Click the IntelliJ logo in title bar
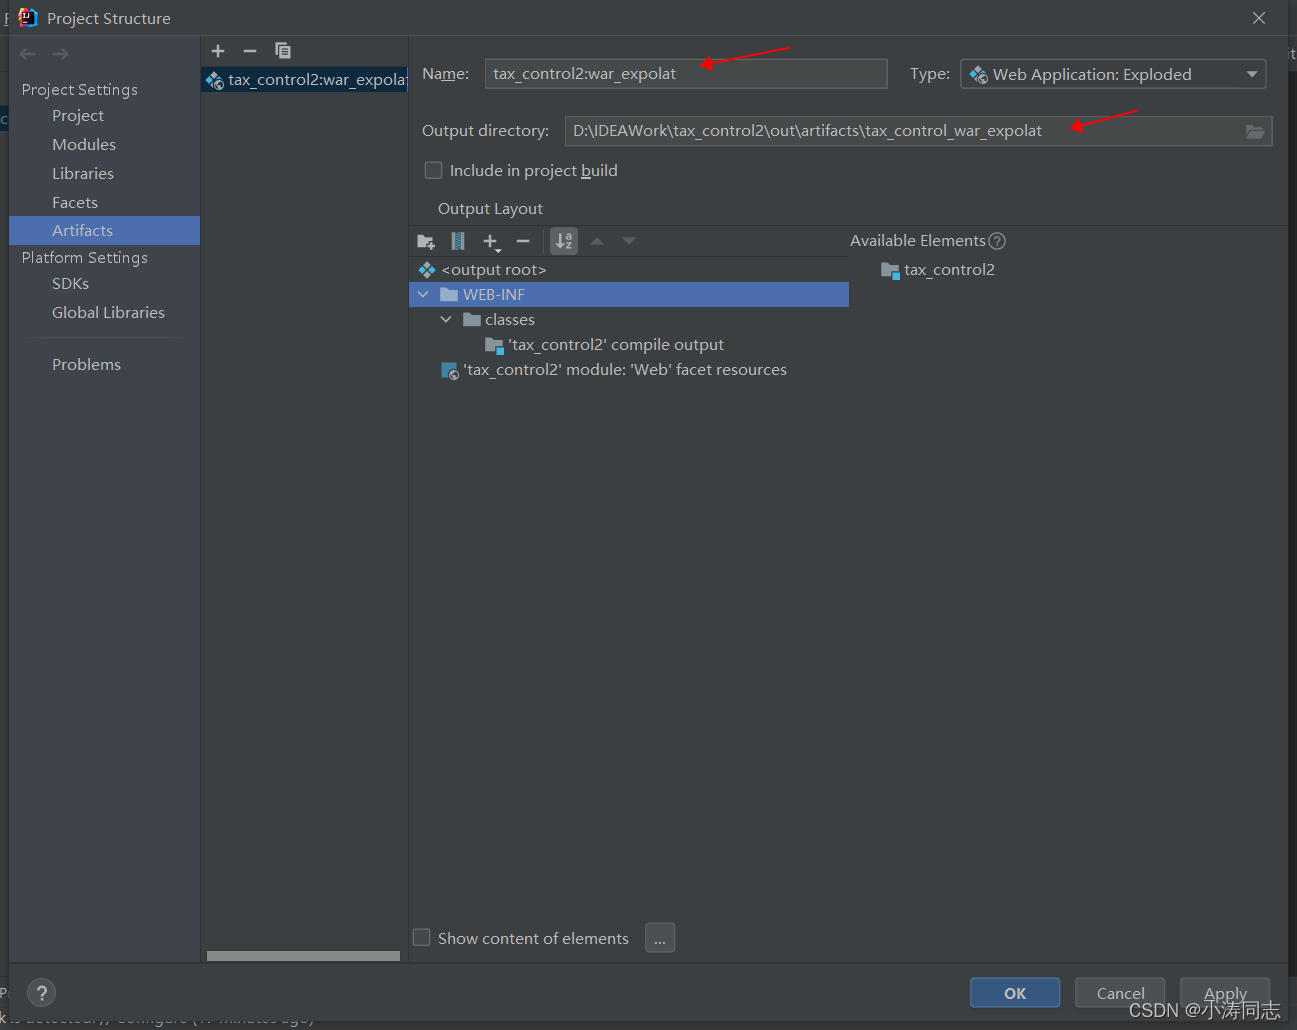 pyautogui.click(x=28, y=18)
